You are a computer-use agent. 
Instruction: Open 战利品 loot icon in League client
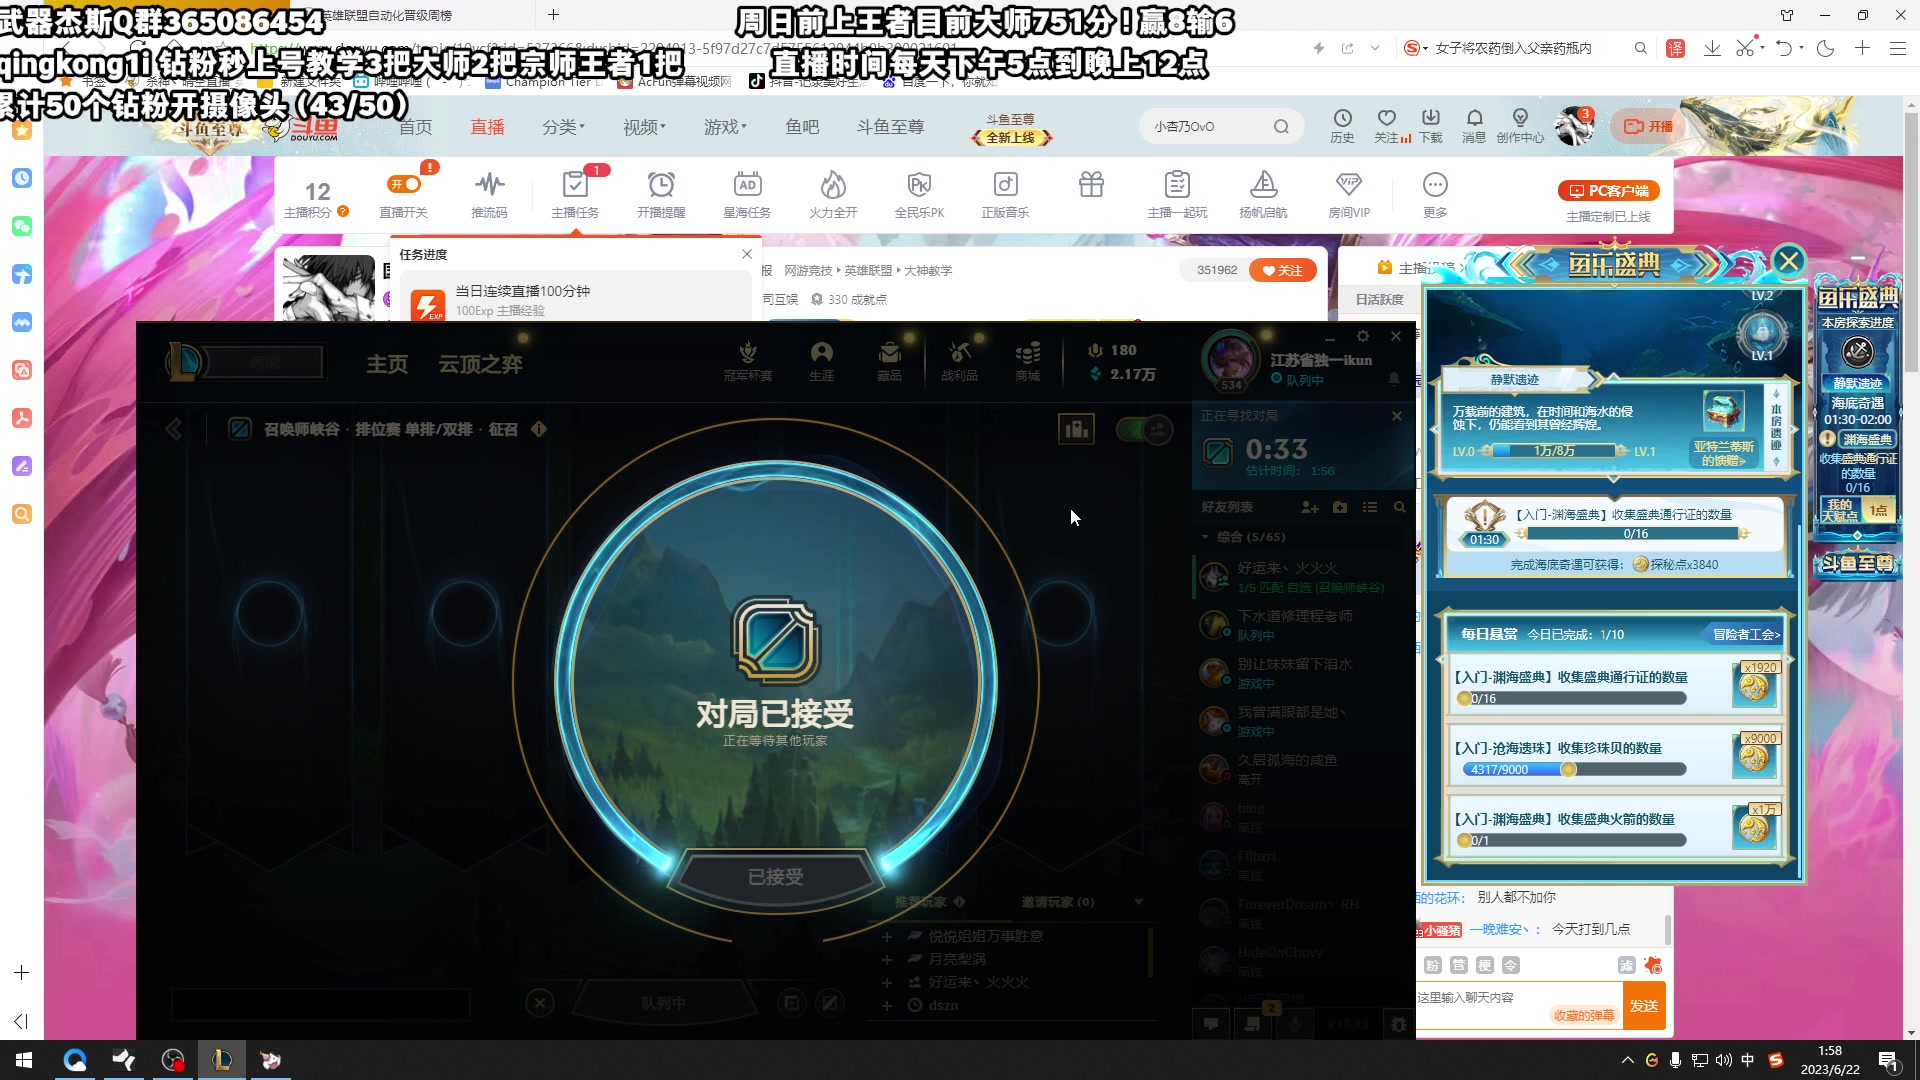[x=959, y=361]
